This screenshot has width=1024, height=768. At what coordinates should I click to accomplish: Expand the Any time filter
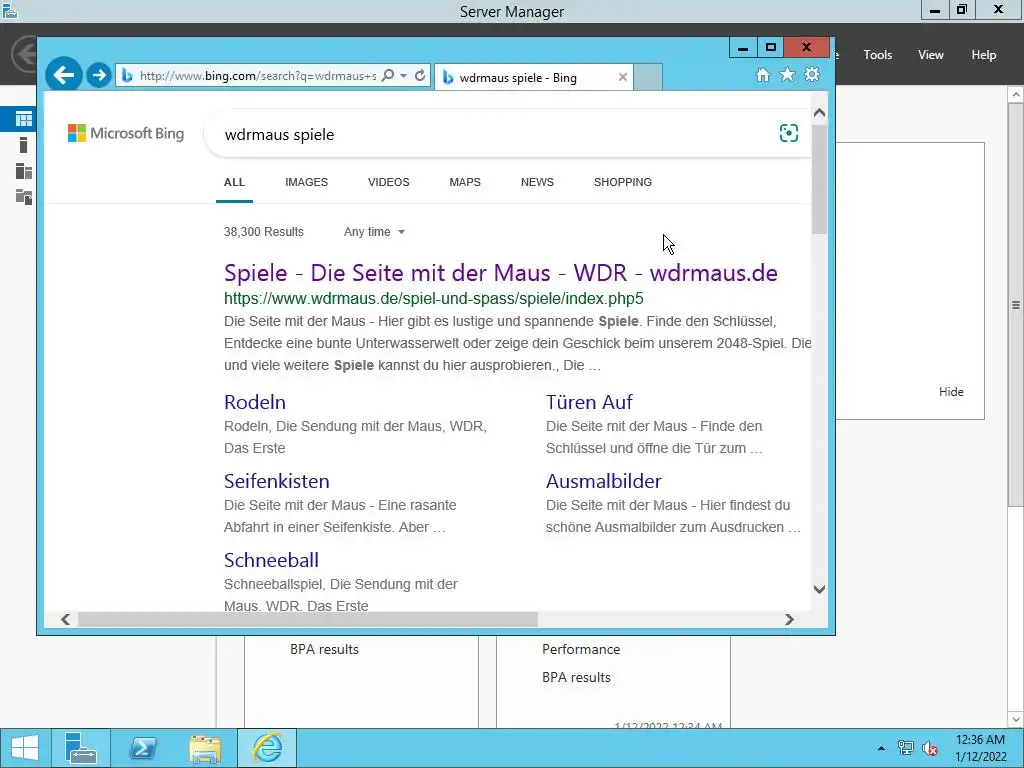pos(374,232)
